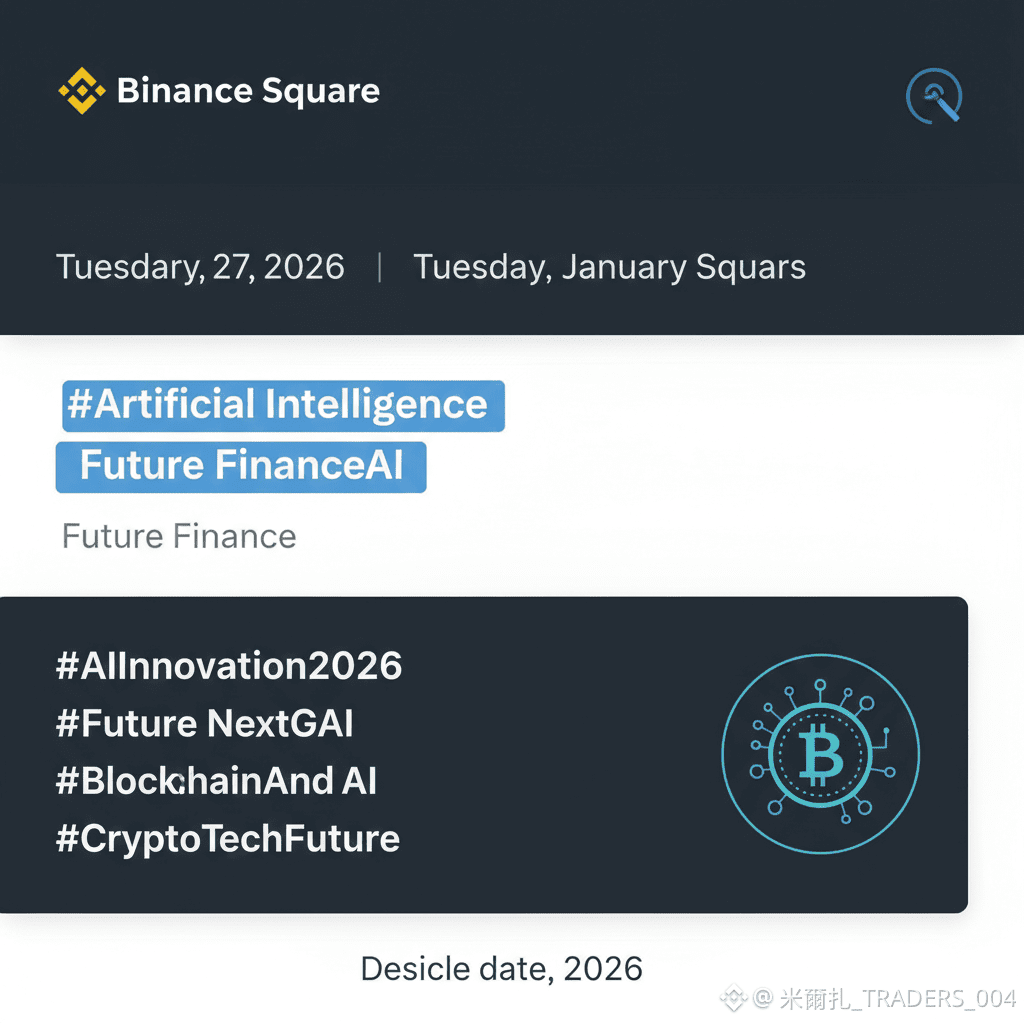Click the yellow Binance diamond logo

(81, 91)
